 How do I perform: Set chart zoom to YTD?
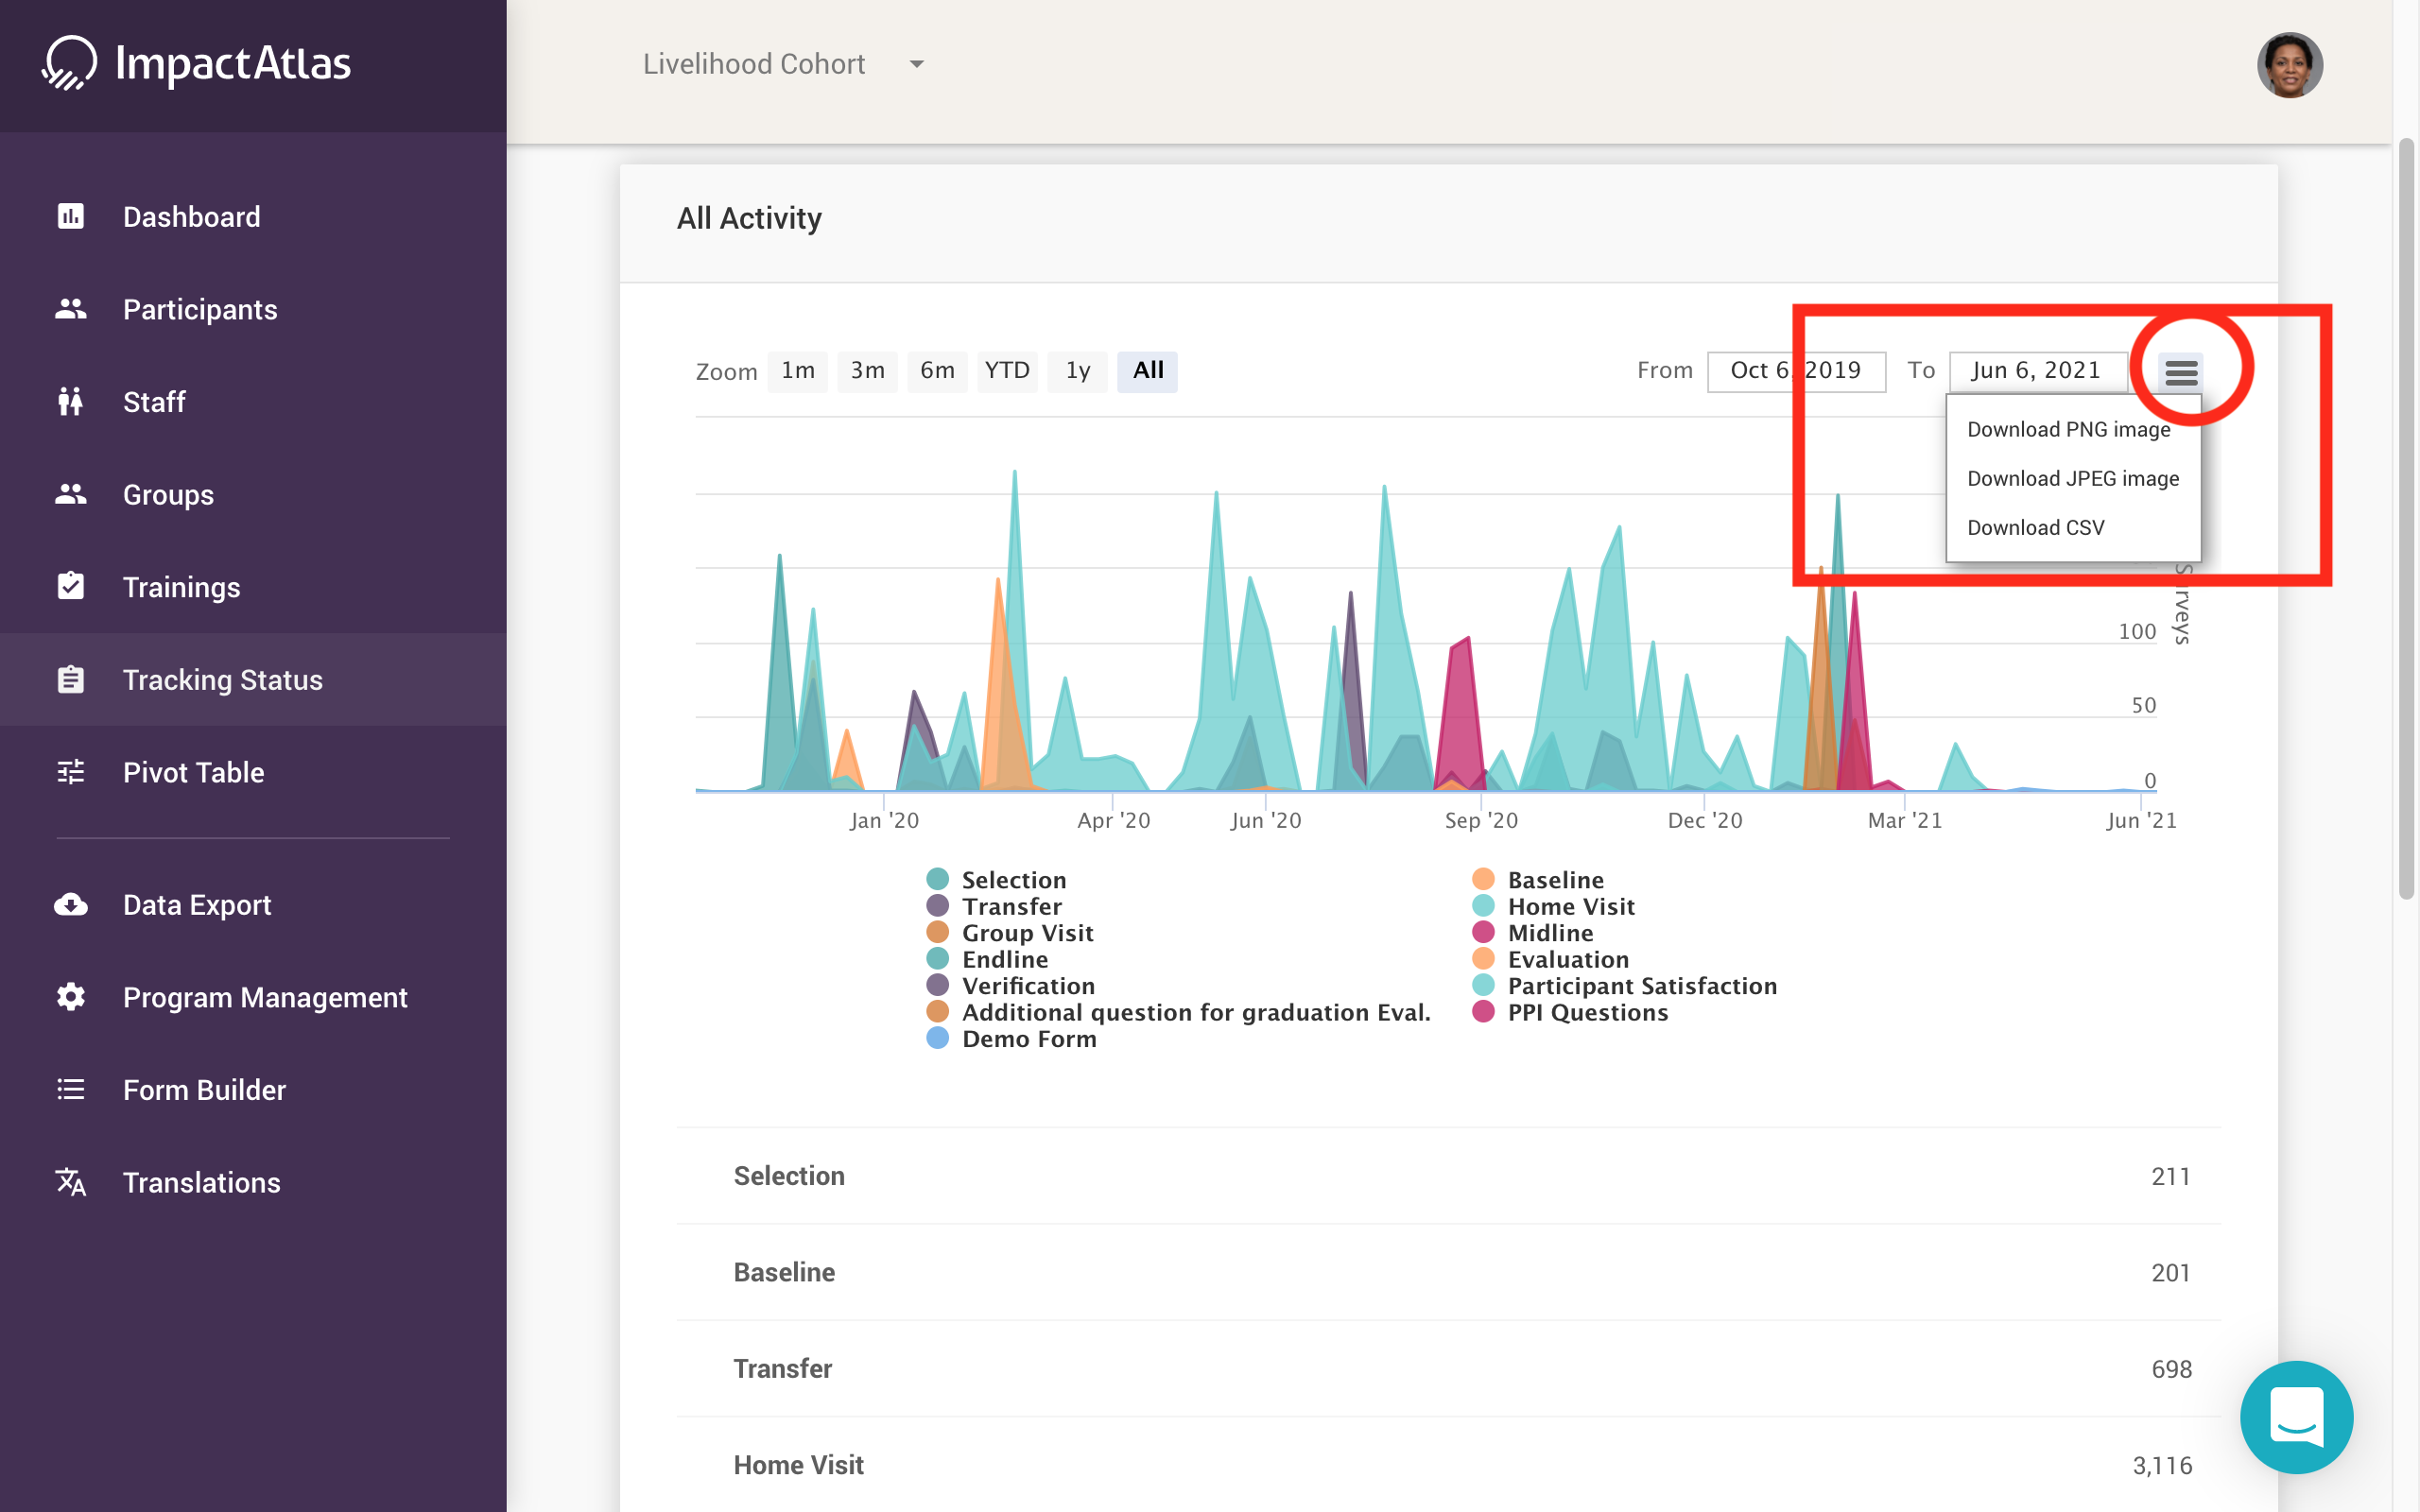pyautogui.click(x=1007, y=371)
